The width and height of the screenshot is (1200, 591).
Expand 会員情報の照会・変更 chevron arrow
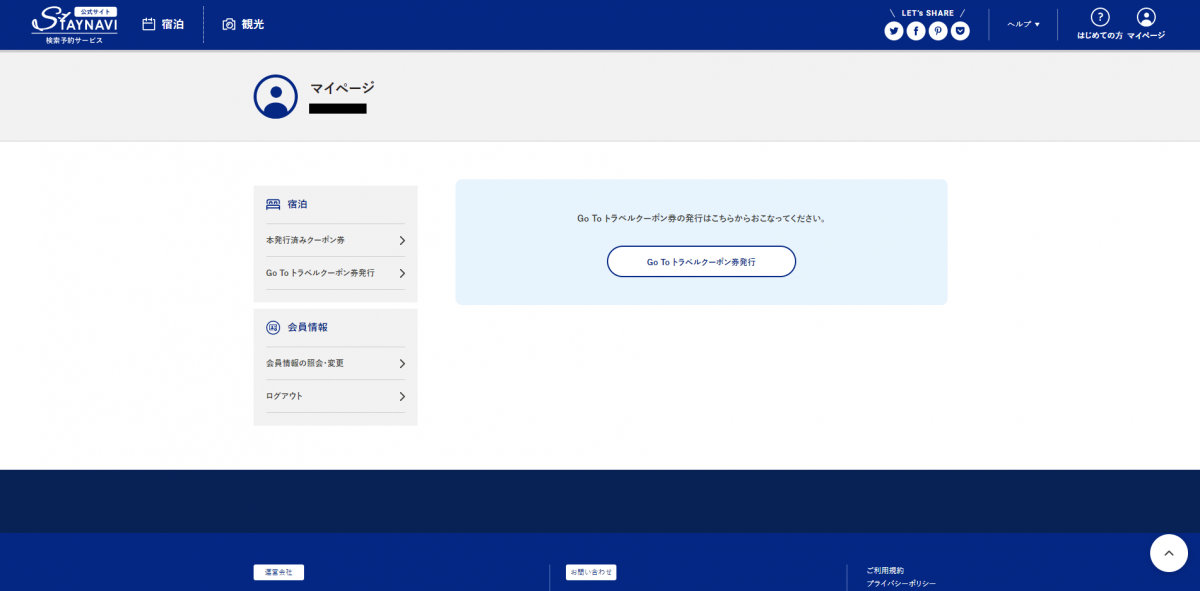pyautogui.click(x=402, y=364)
